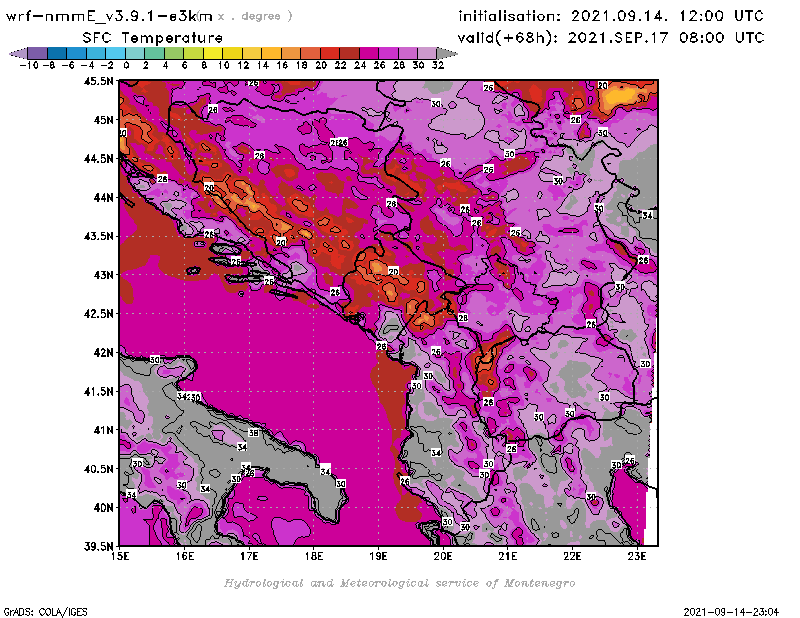Click the legend tick label '-10'
The height and width of the screenshot is (618, 800).
pos(29,65)
